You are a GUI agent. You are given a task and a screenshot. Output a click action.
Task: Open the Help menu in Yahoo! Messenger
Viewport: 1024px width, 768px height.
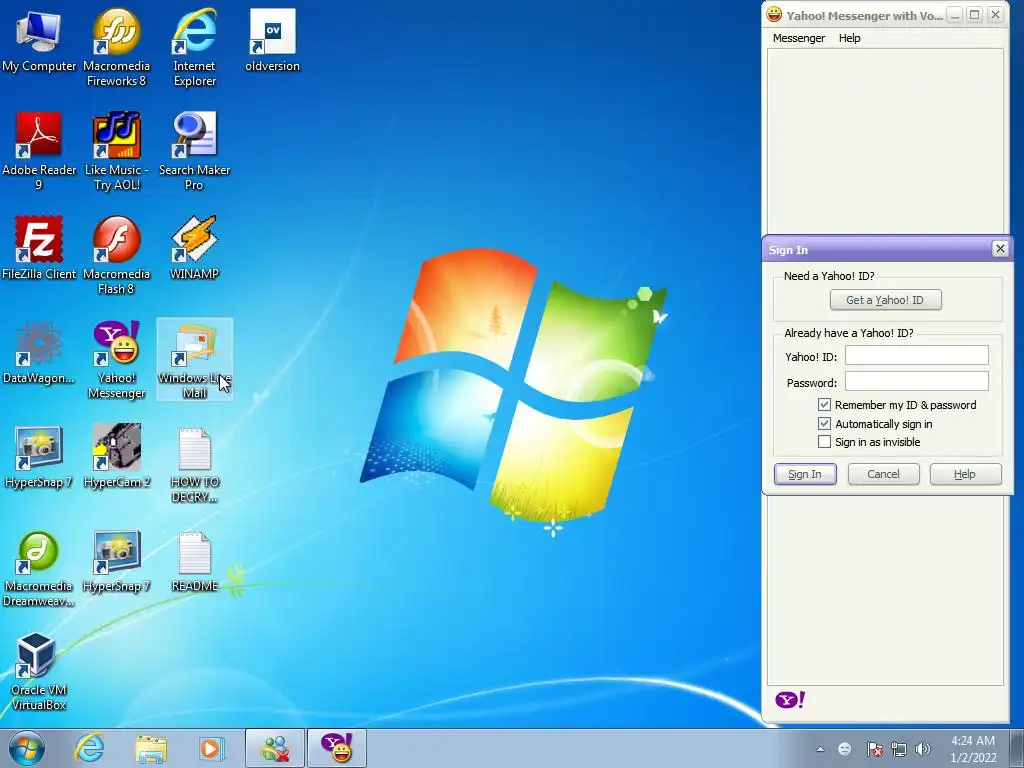tap(850, 38)
